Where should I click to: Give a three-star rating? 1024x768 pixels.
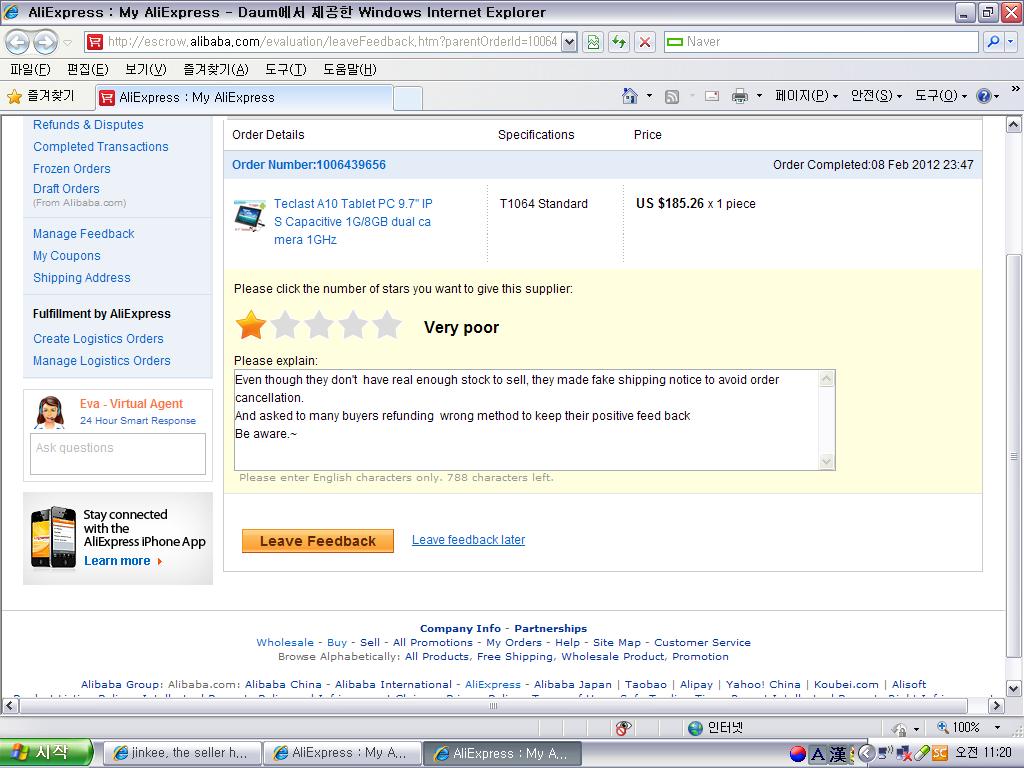click(319, 325)
